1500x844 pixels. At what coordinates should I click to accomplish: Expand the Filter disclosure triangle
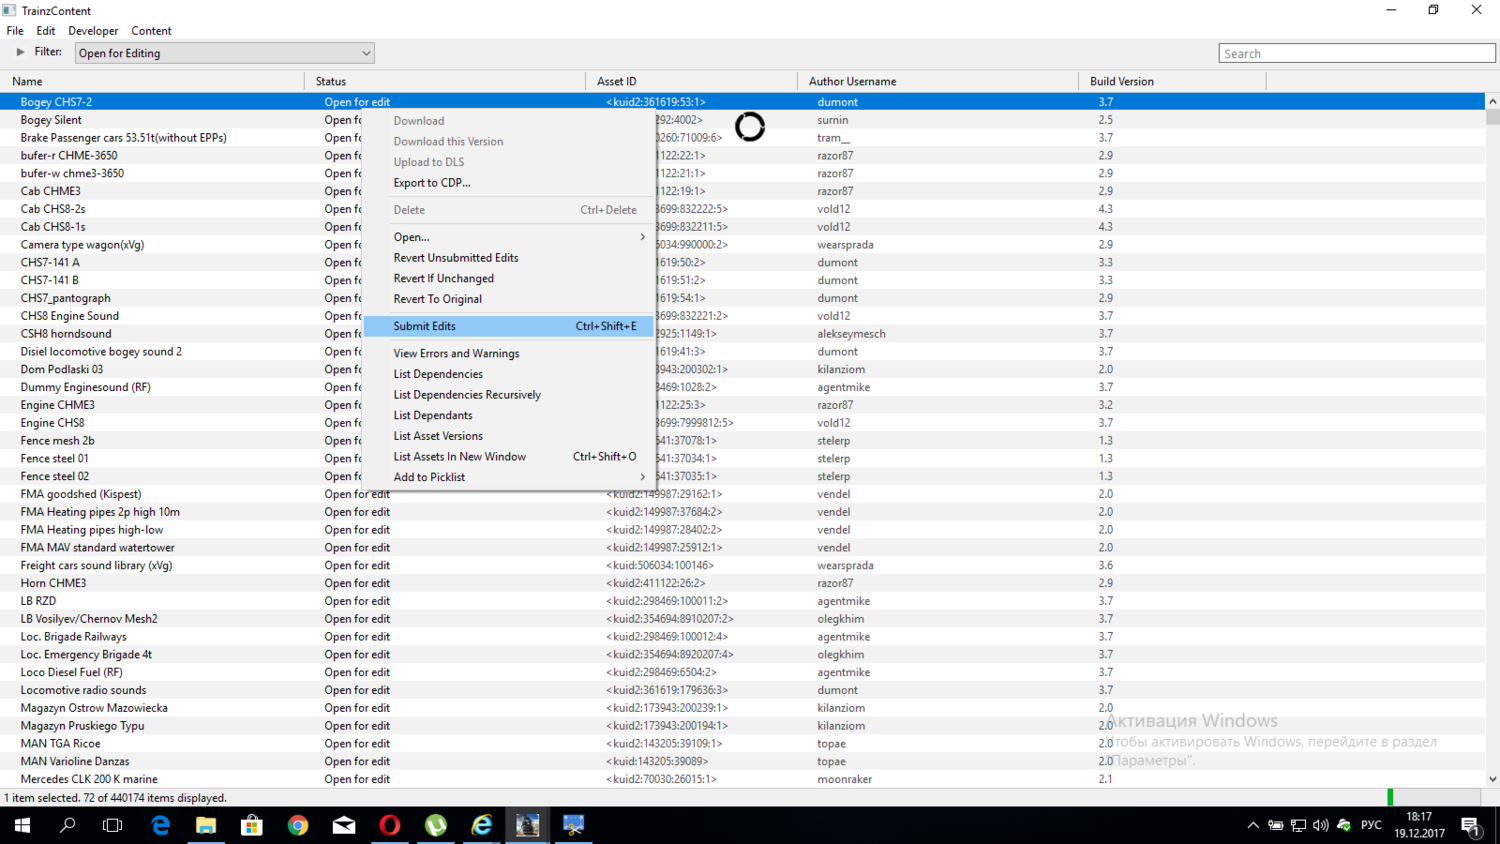[20, 52]
